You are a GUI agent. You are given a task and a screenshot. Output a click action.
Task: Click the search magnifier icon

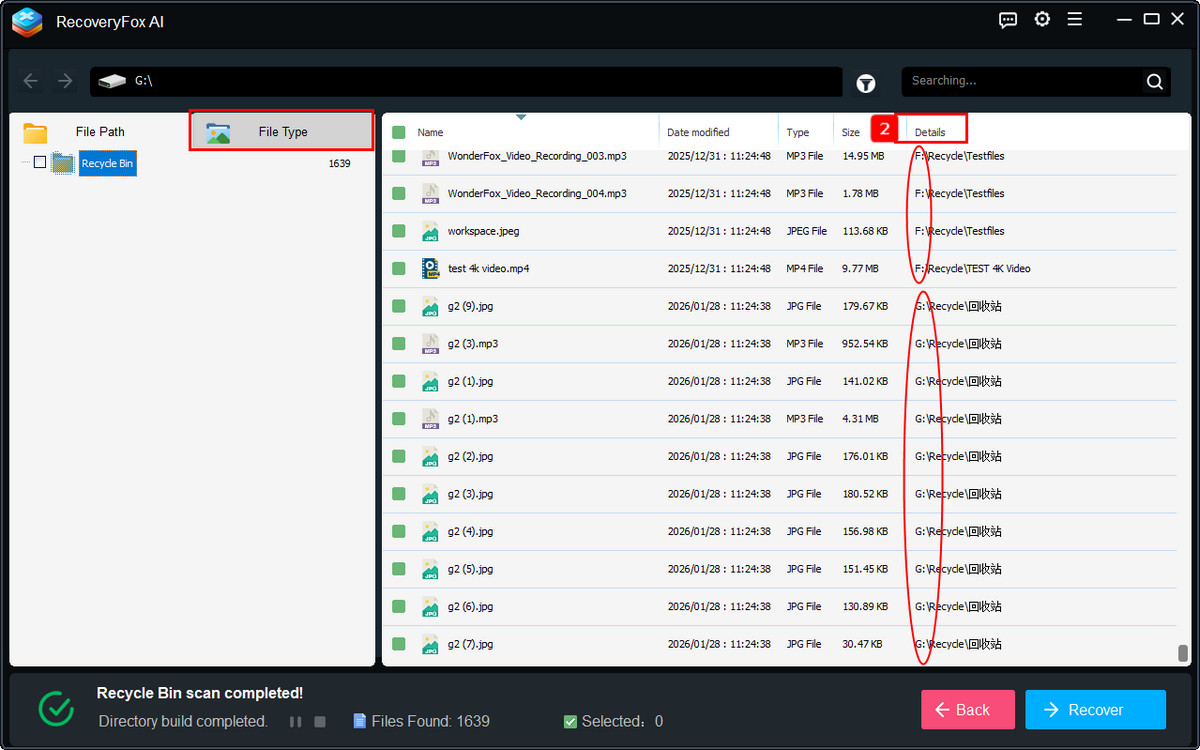(1154, 82)
